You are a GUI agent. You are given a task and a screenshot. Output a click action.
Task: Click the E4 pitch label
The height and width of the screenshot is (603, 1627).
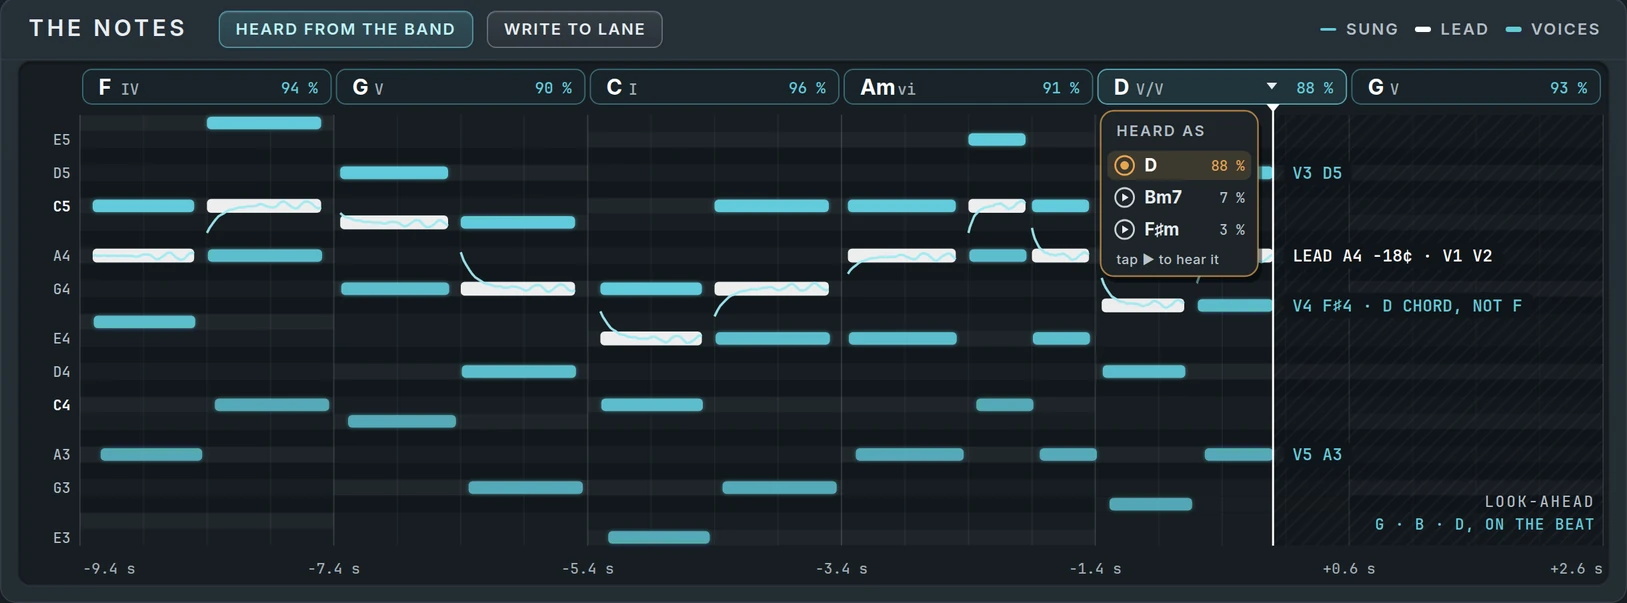62,338
